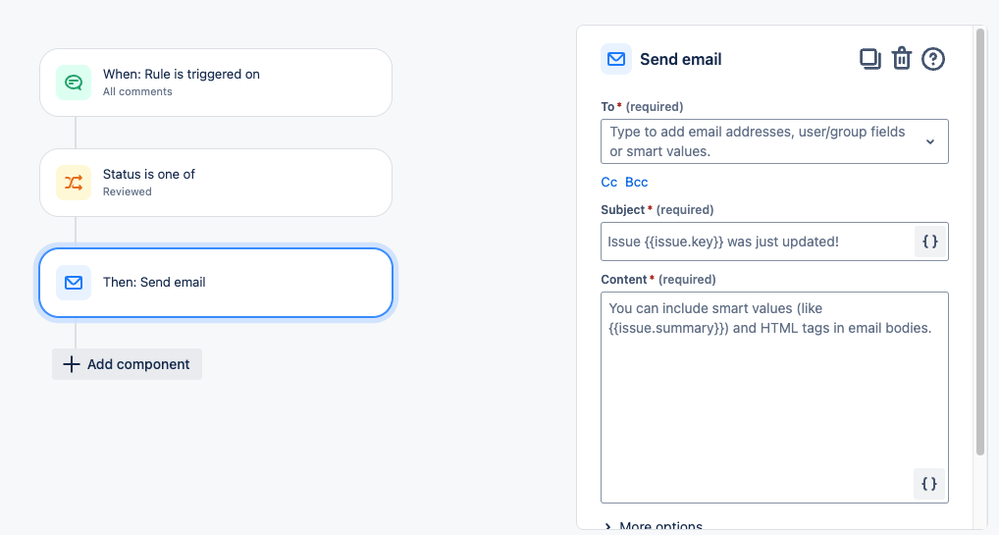Click the envelope icon in Send email header
Image resolution: width=999 pixels, height=535 pixels.
click(616, 59)
